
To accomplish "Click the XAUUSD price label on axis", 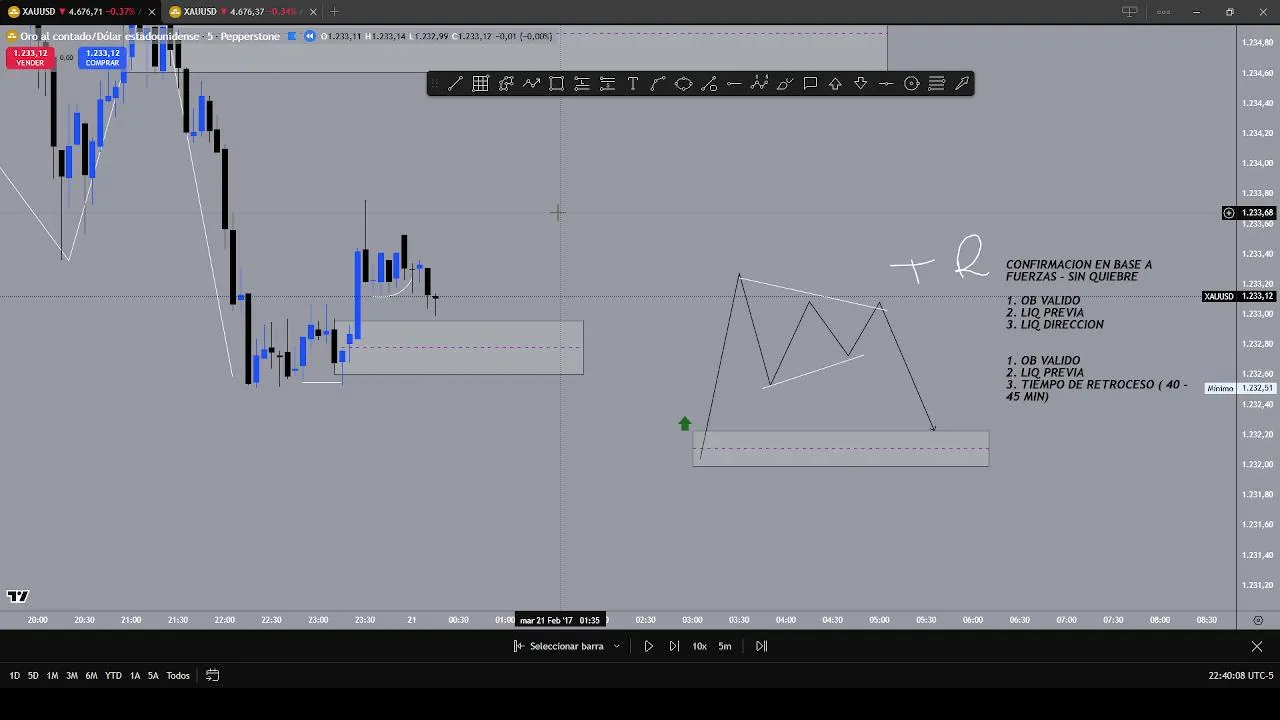I will 1219,297.
